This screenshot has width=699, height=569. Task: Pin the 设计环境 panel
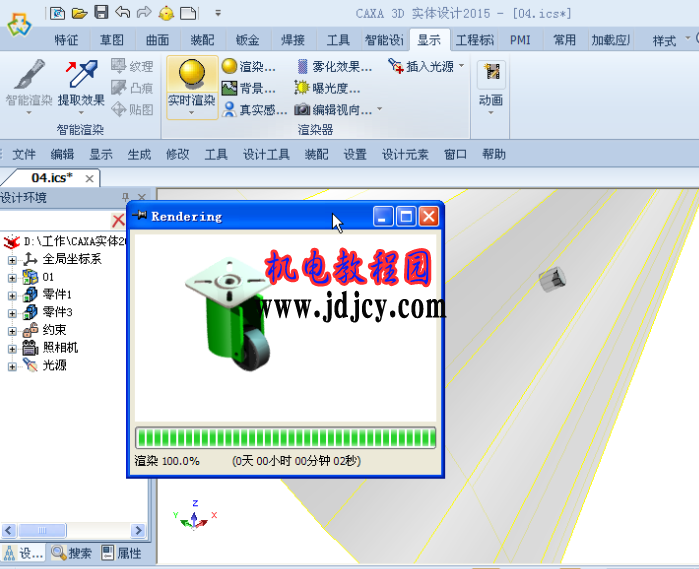click(125, 197)
